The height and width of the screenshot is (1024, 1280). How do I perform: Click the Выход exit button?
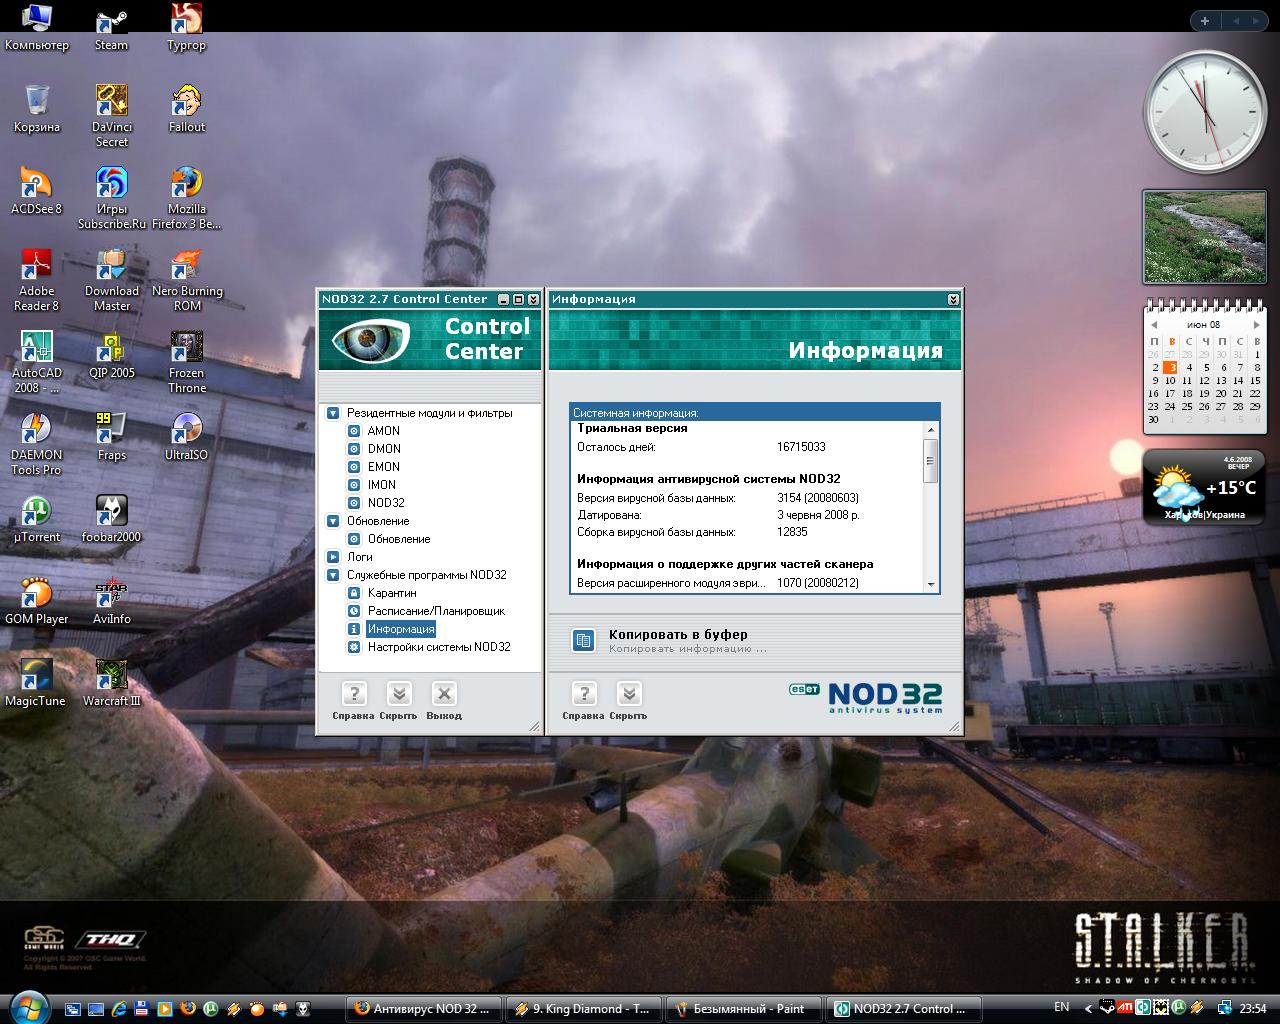click(444, 701)
